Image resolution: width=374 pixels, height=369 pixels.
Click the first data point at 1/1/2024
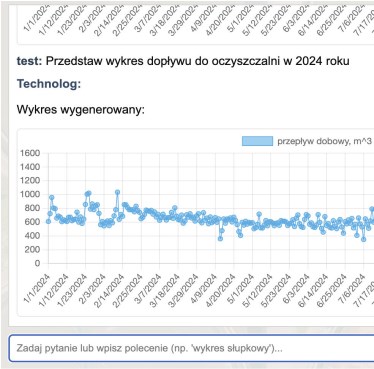click(x=48, y=221)
